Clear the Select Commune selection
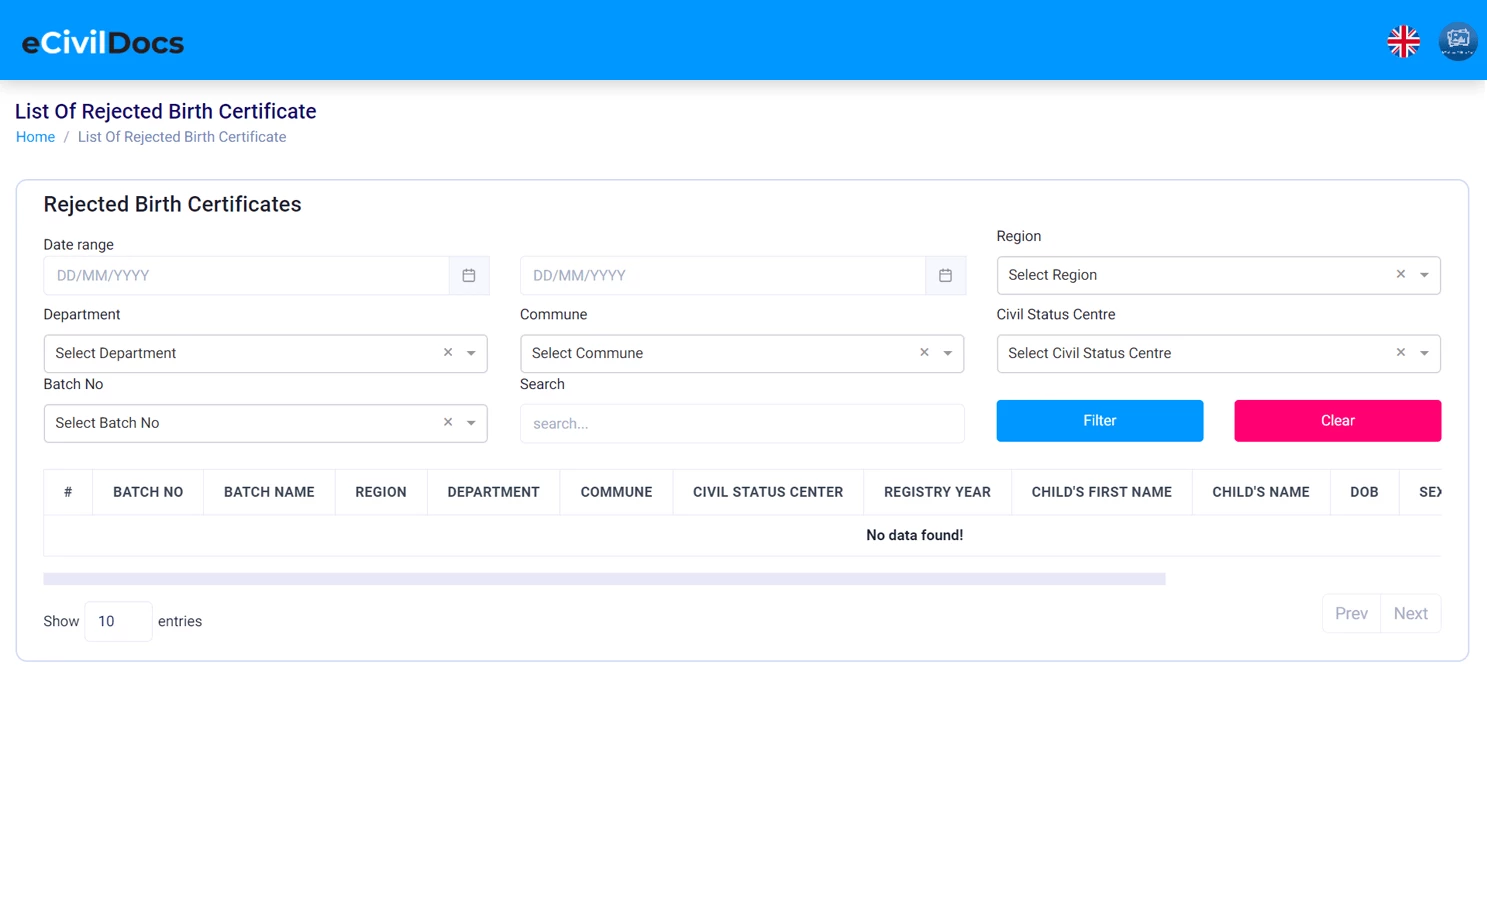Image resolution: width=1487 pixels, height=923 pixels. pyautogui.click(x=923, y=352)
